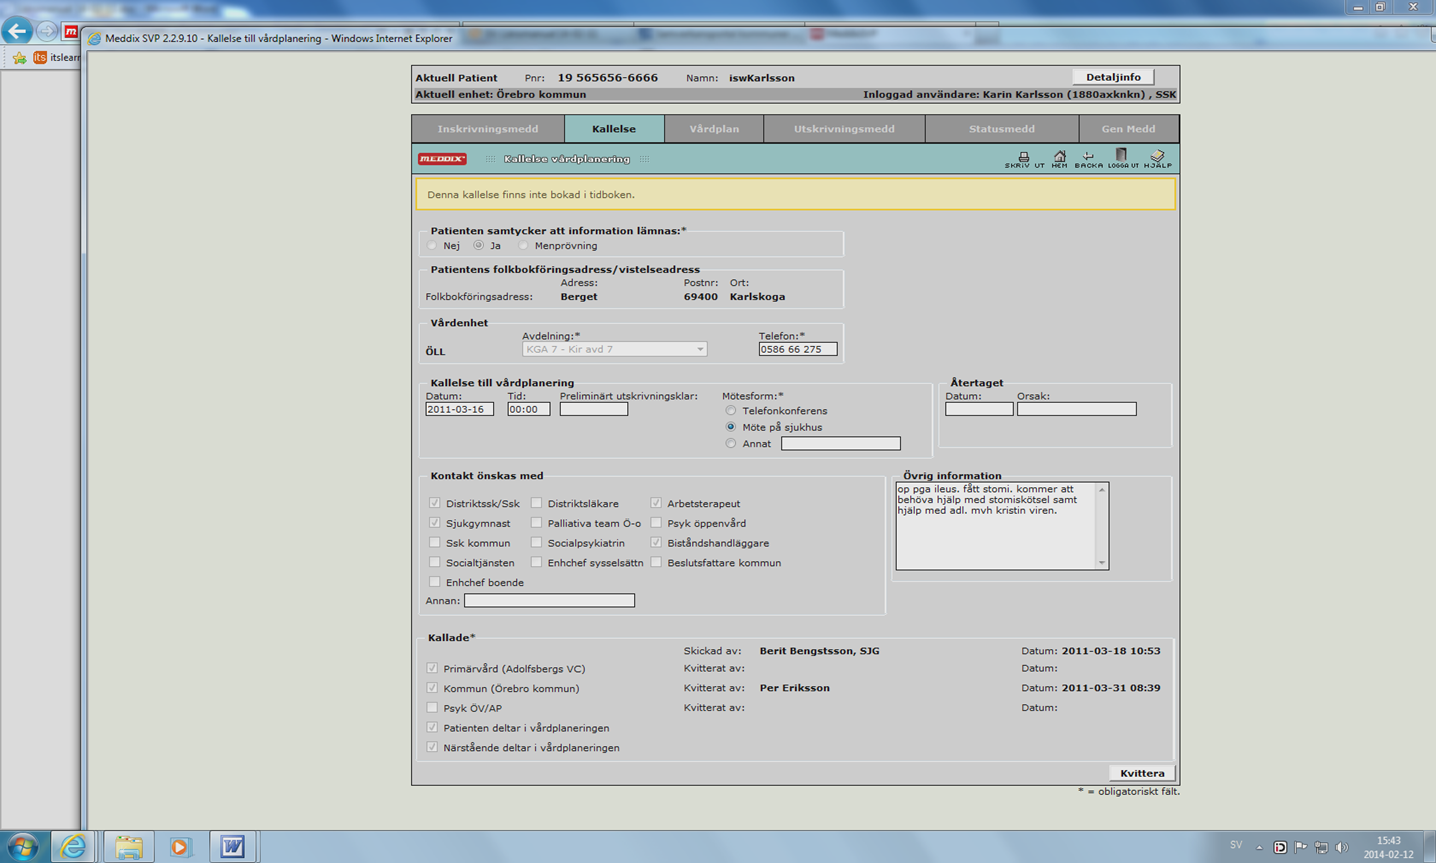Open the Vårdplan tab
This screenshot has width=1436, height=863.
click(x=714, y=129)
